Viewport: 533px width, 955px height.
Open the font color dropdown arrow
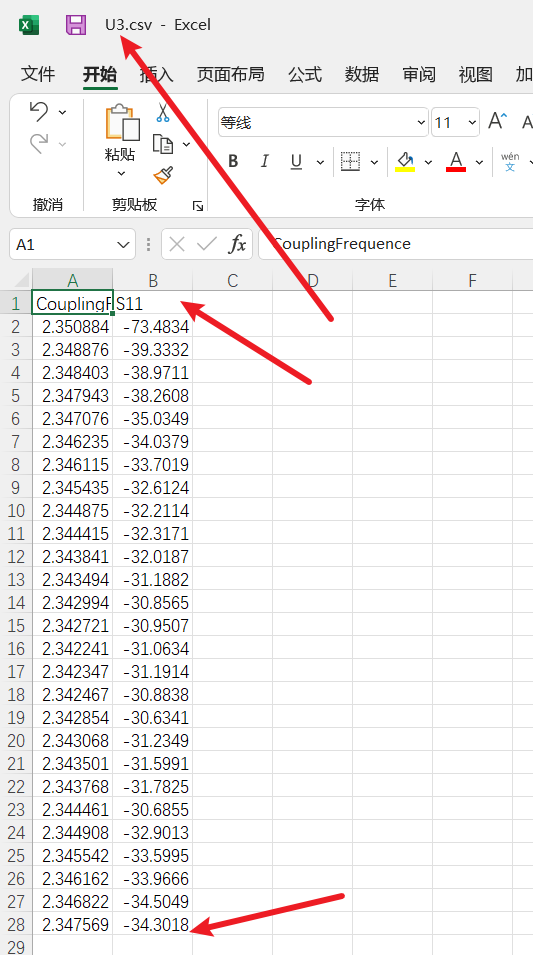479,162
